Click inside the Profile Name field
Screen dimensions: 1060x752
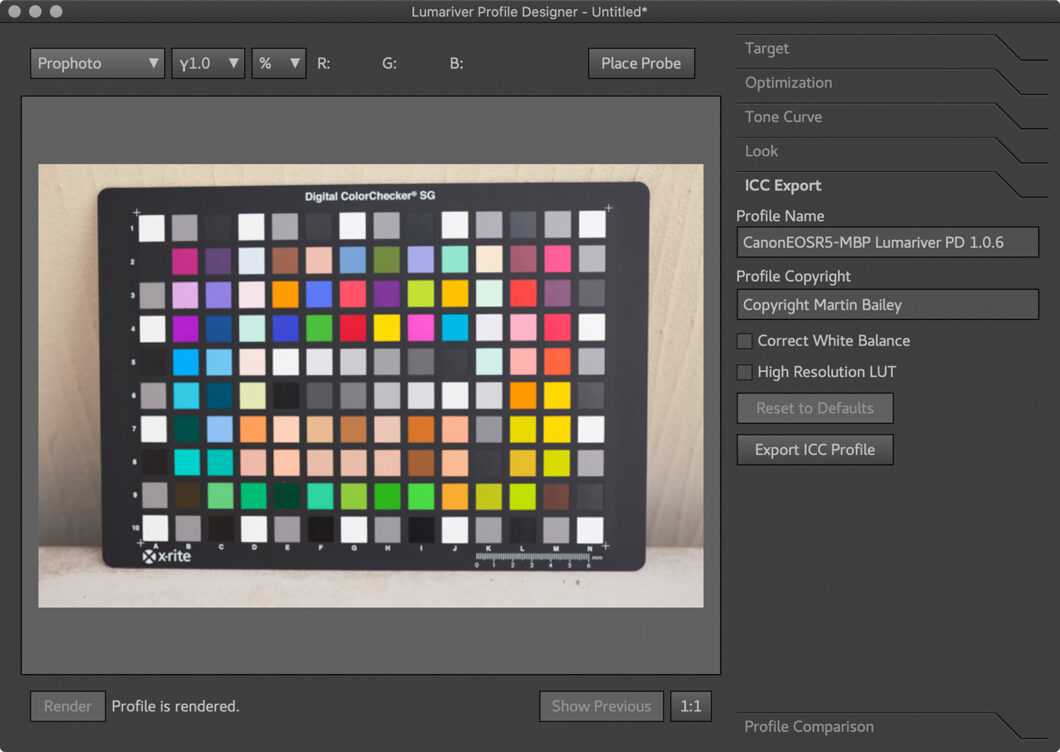coord(887,242)
